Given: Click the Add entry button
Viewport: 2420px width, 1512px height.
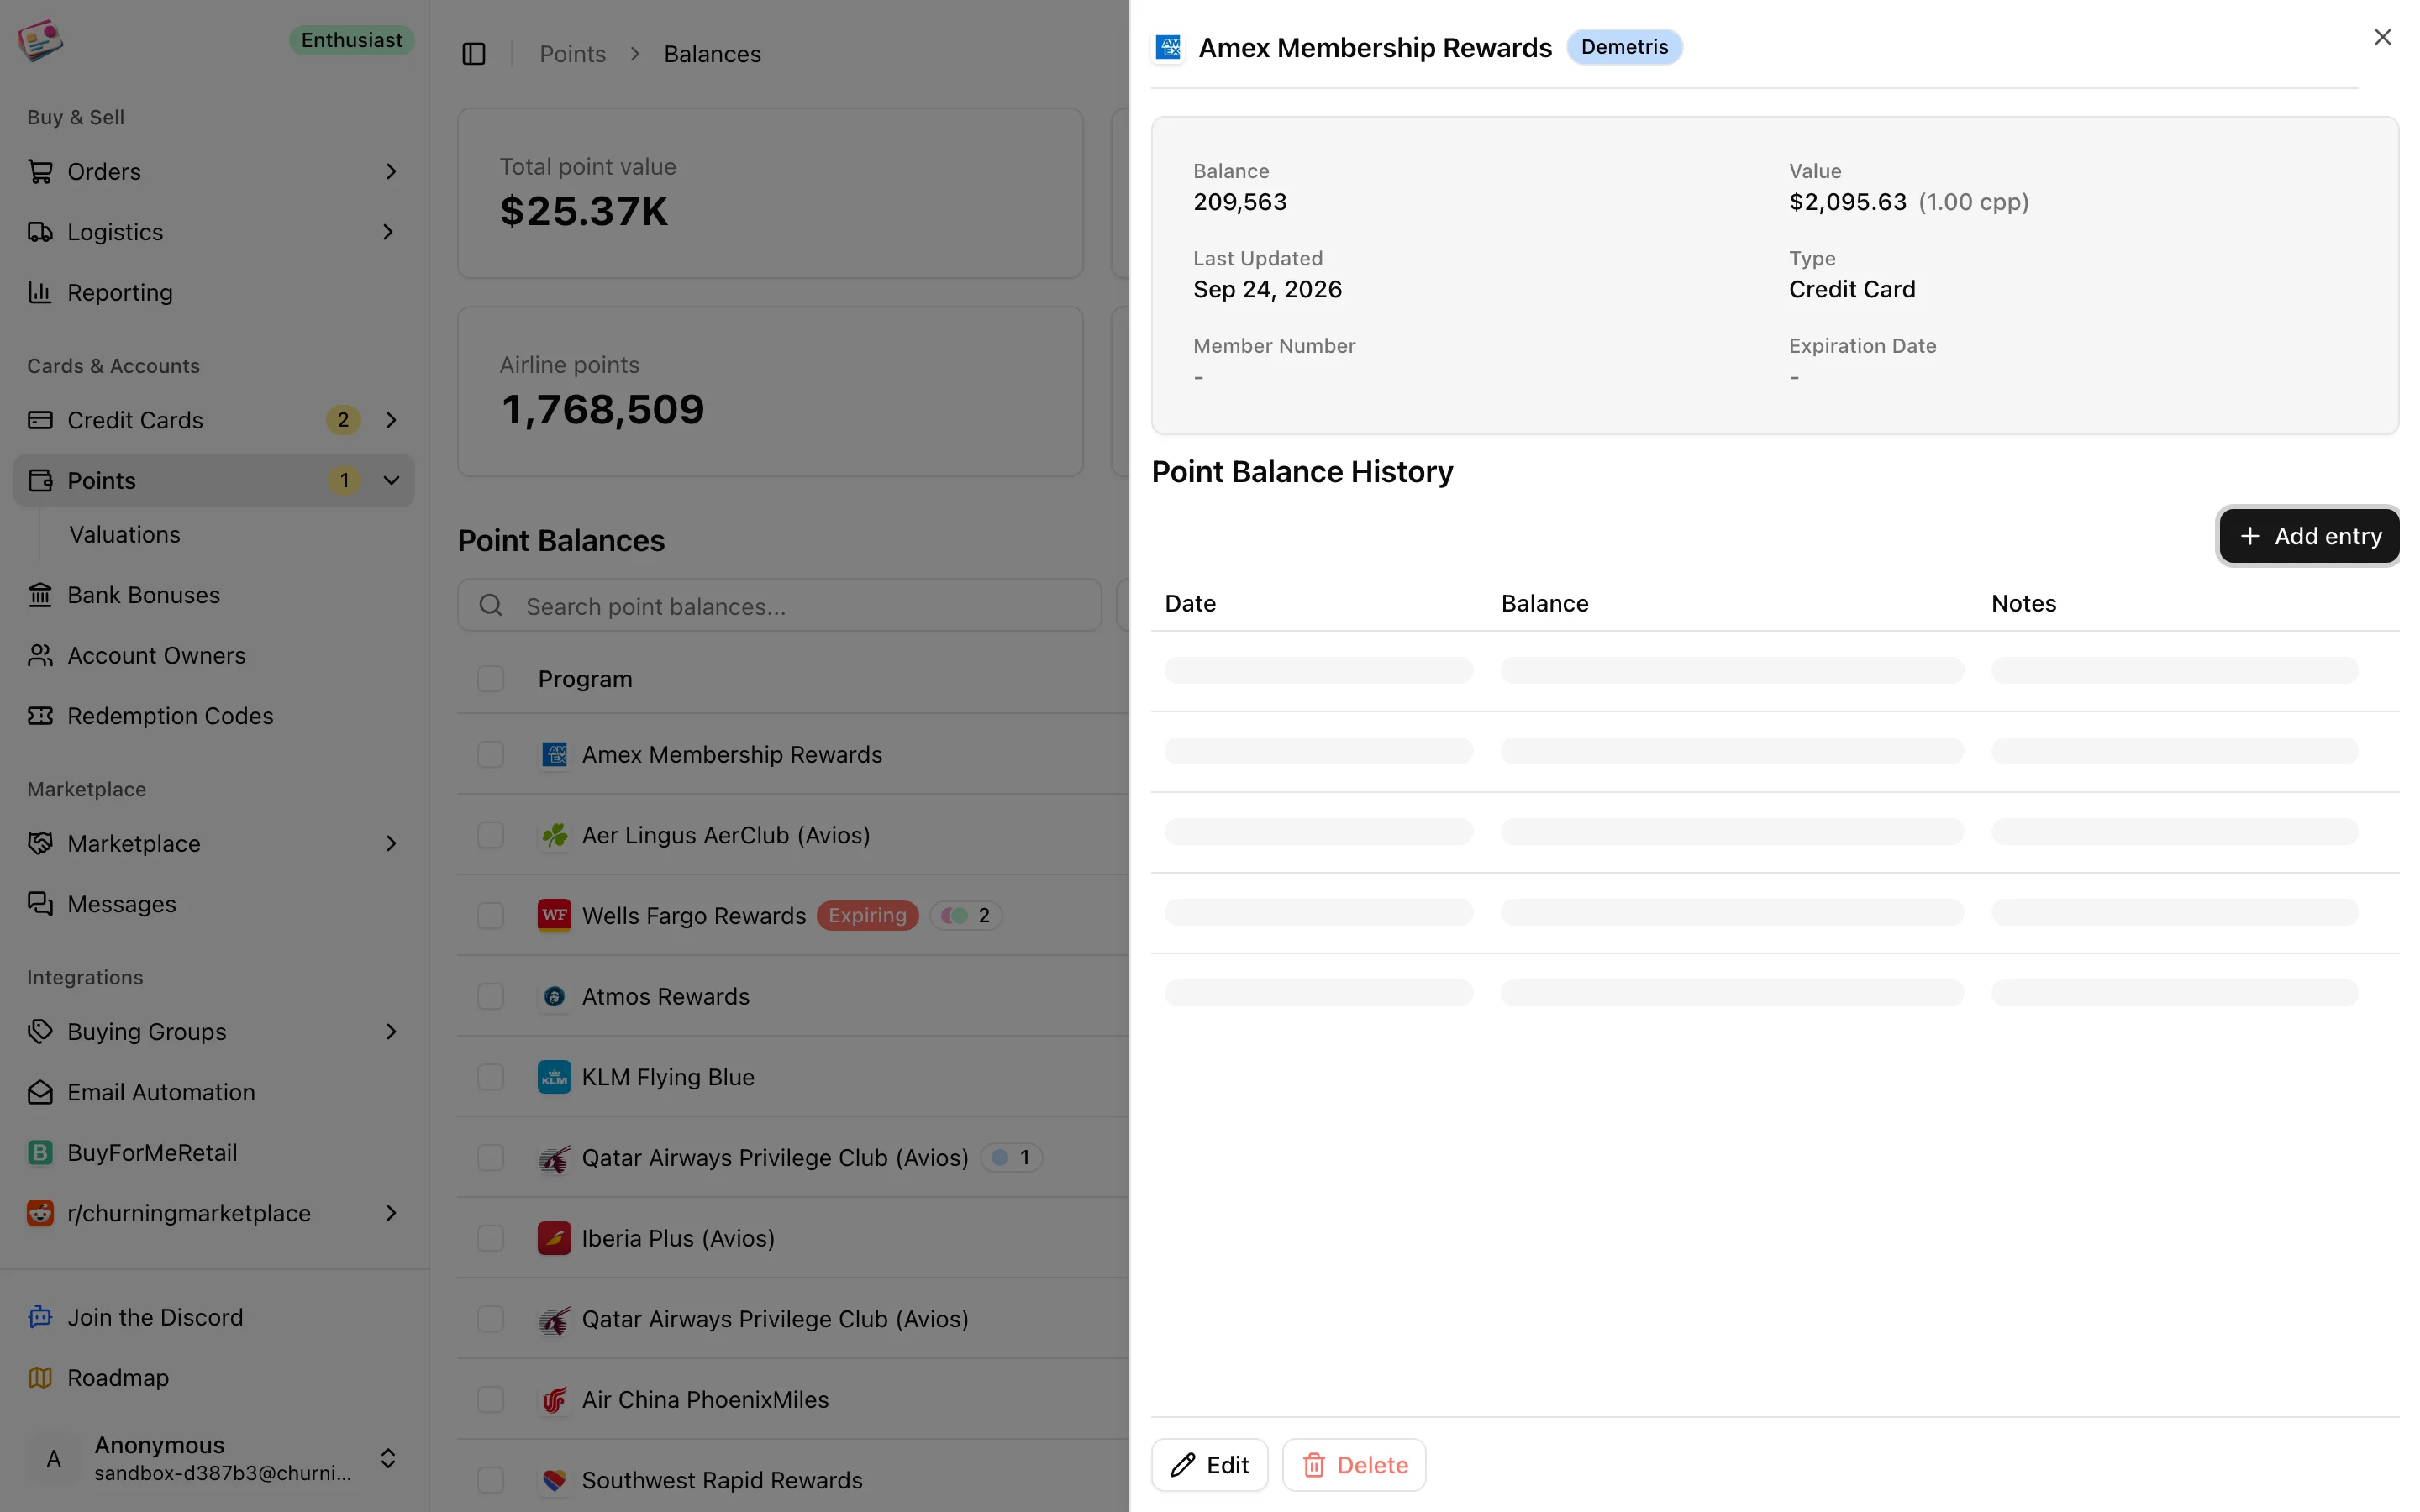Looking at the screenshot, I should click(x=2309, y=536).
